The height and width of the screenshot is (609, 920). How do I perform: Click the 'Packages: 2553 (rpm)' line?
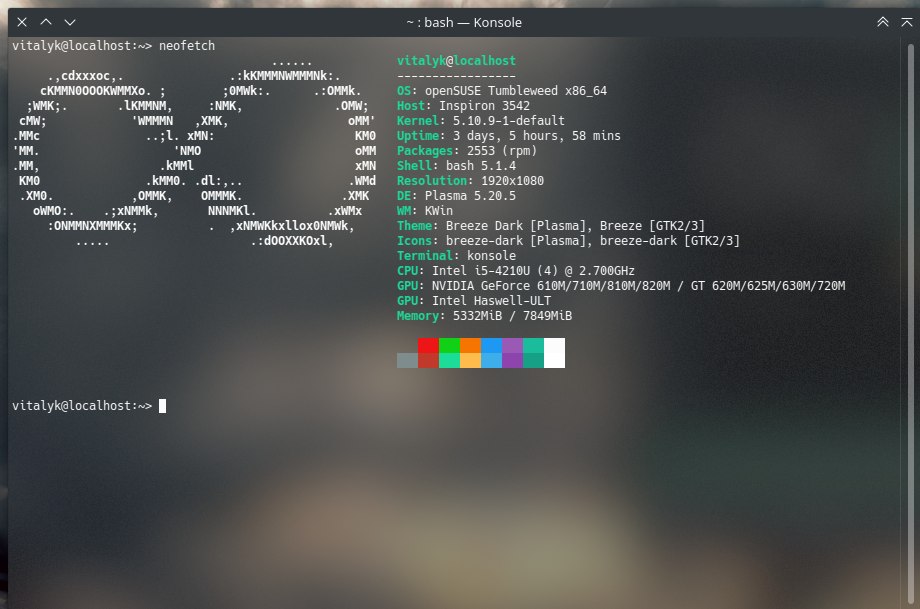point(466,151)
